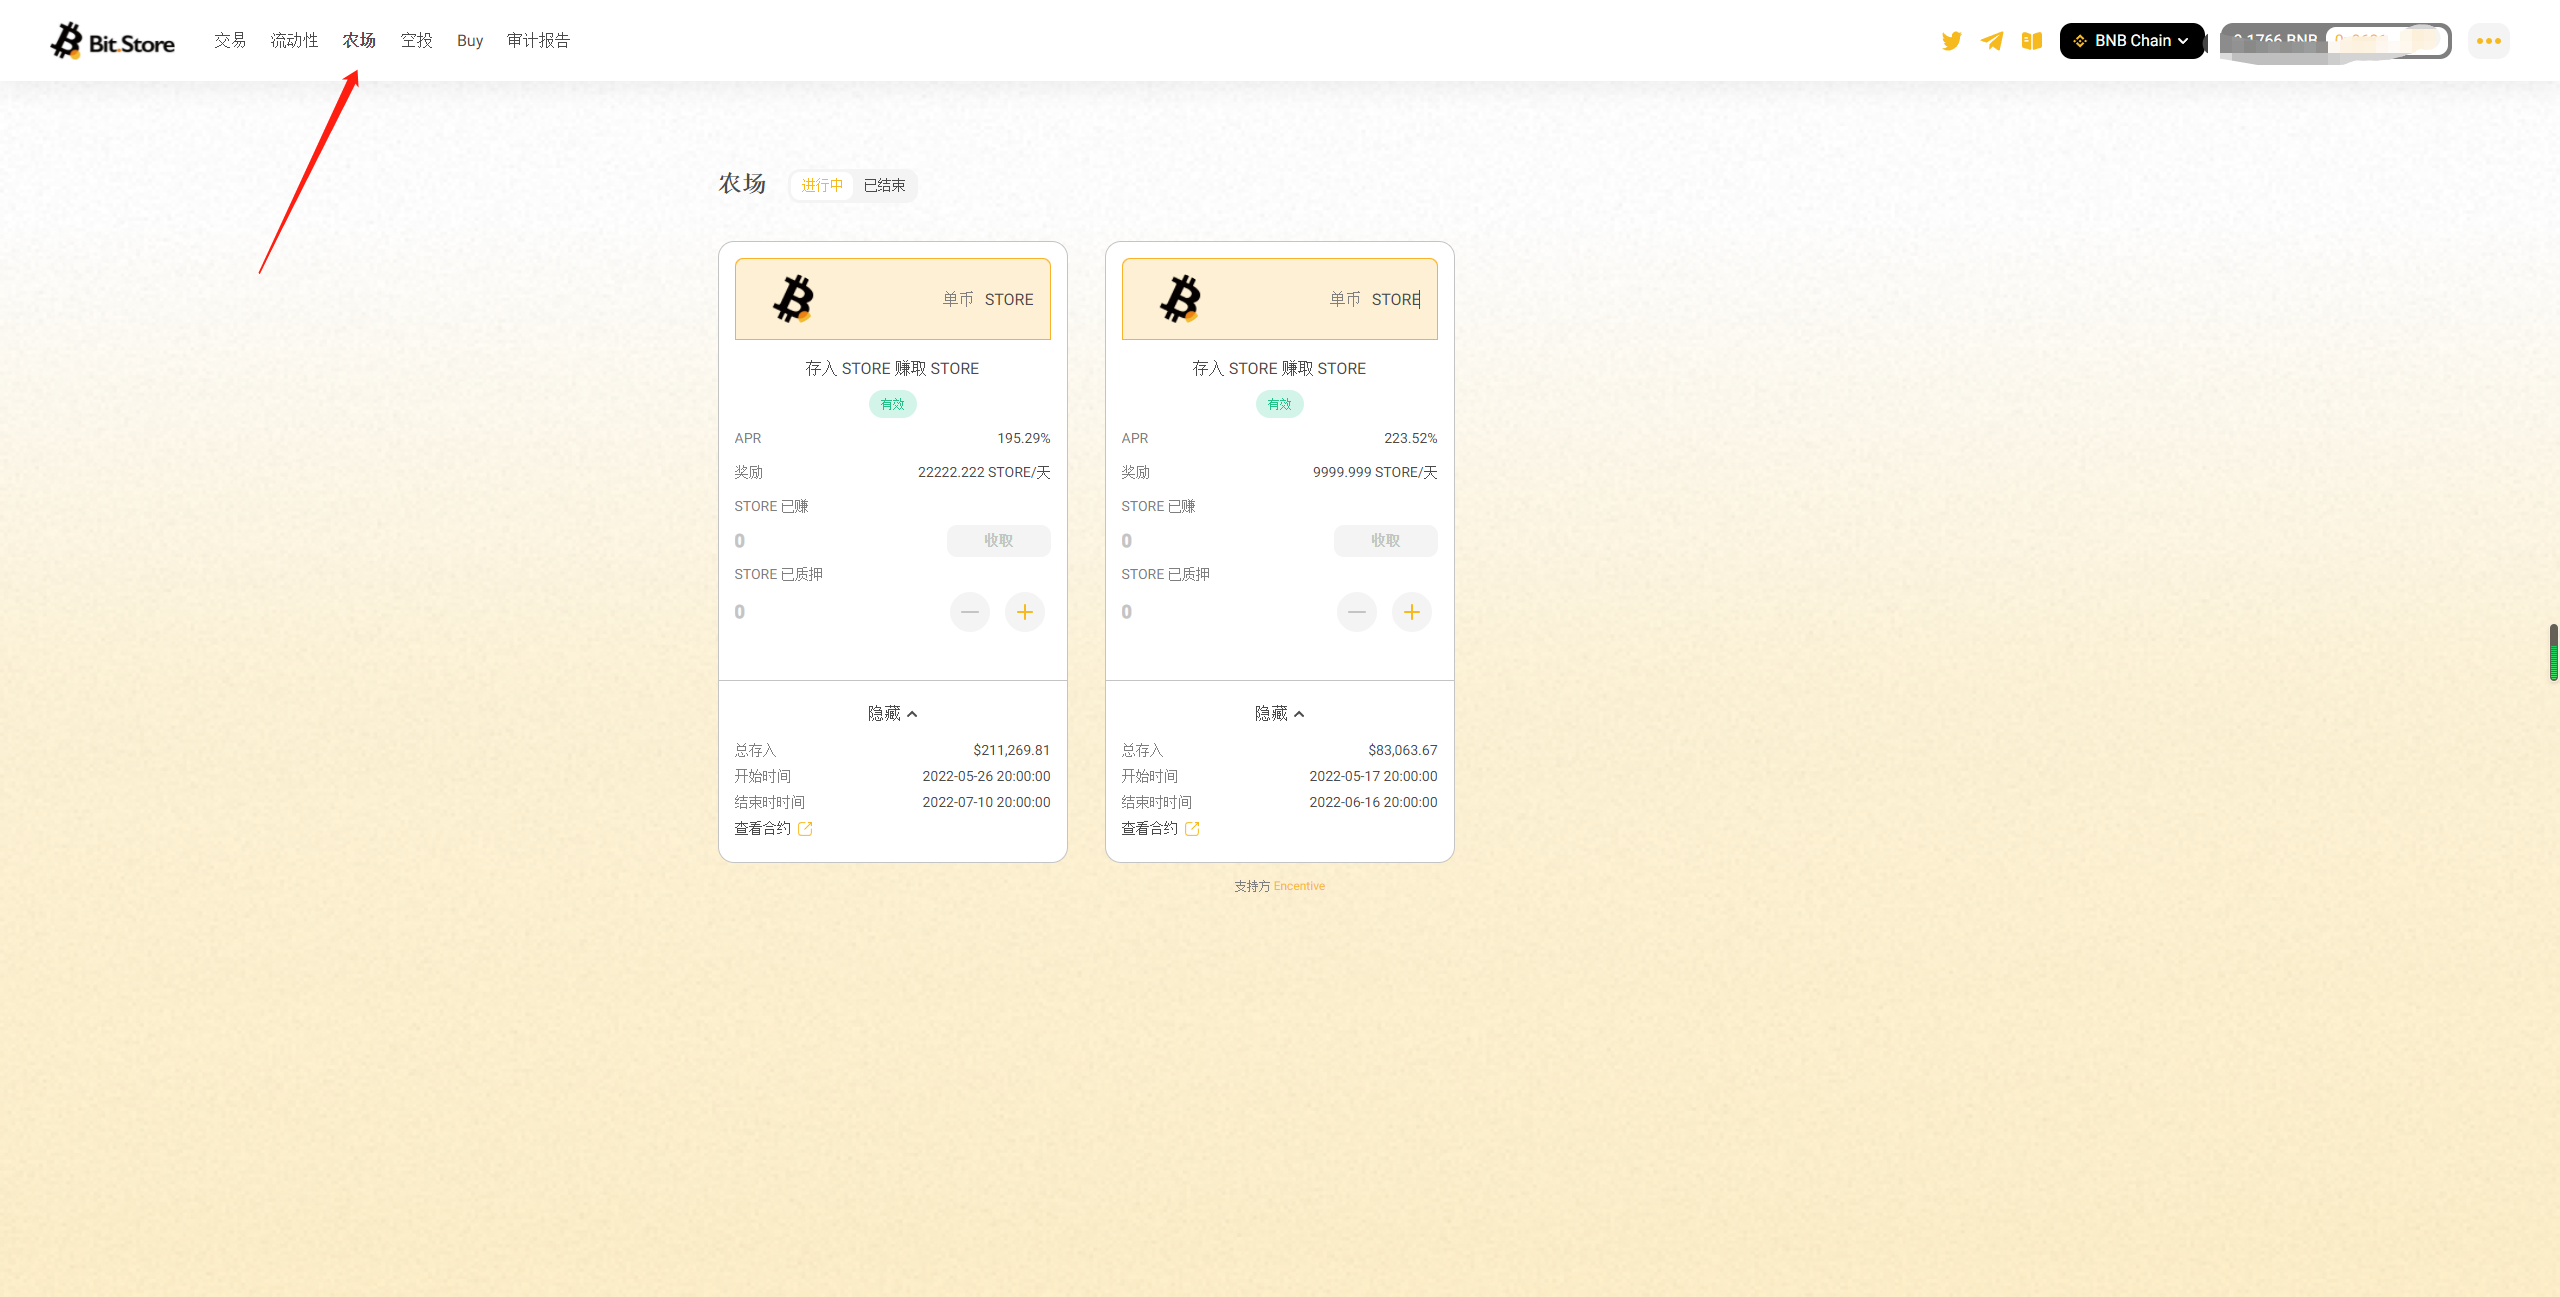
Task: Open the Buy nav item
Action: [470, 41]
